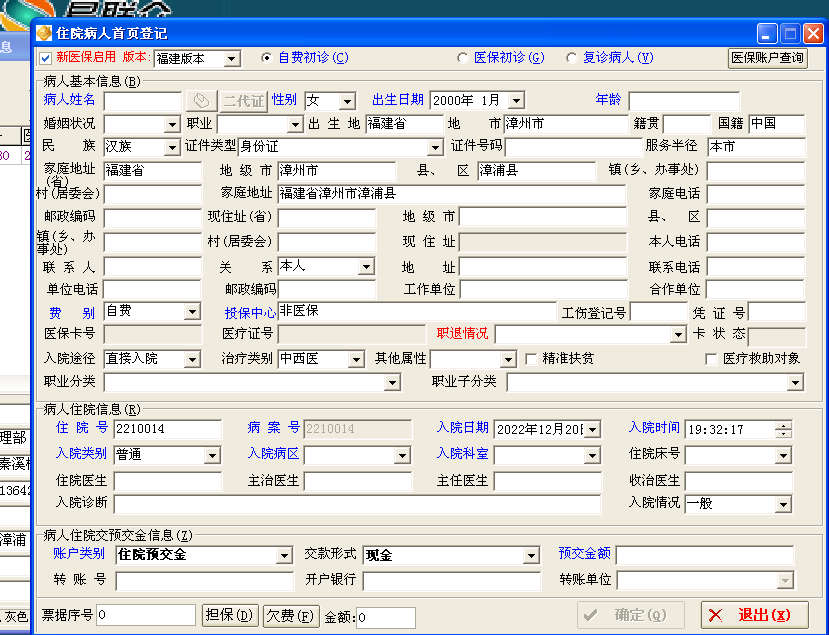
Task: Open the 出生日期 date dropdown
Action: (516, 100)
